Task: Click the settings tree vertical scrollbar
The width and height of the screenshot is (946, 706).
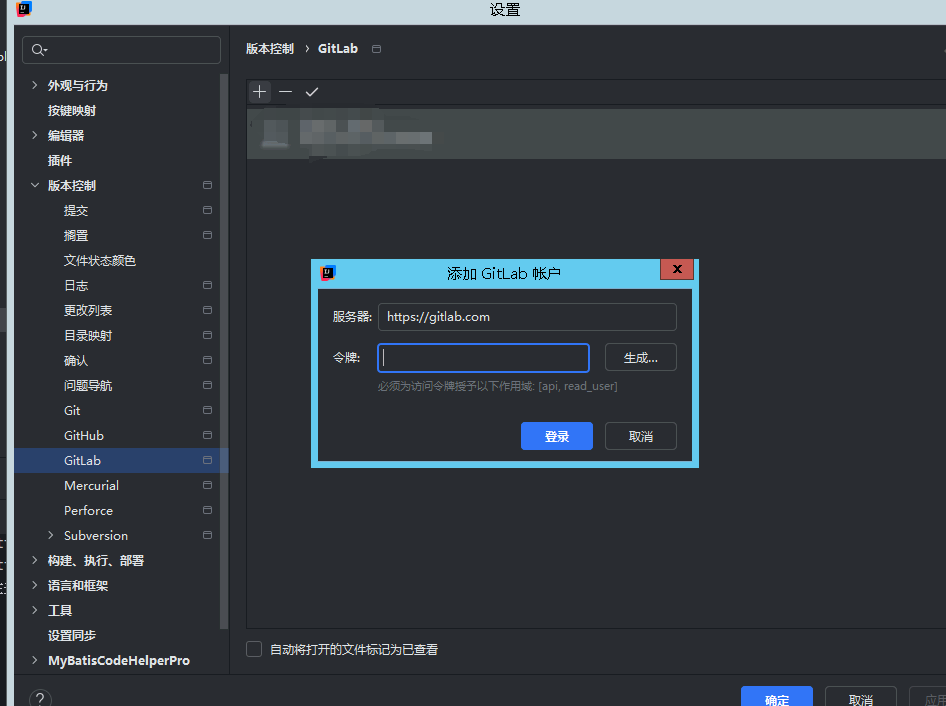Action: 224,350
